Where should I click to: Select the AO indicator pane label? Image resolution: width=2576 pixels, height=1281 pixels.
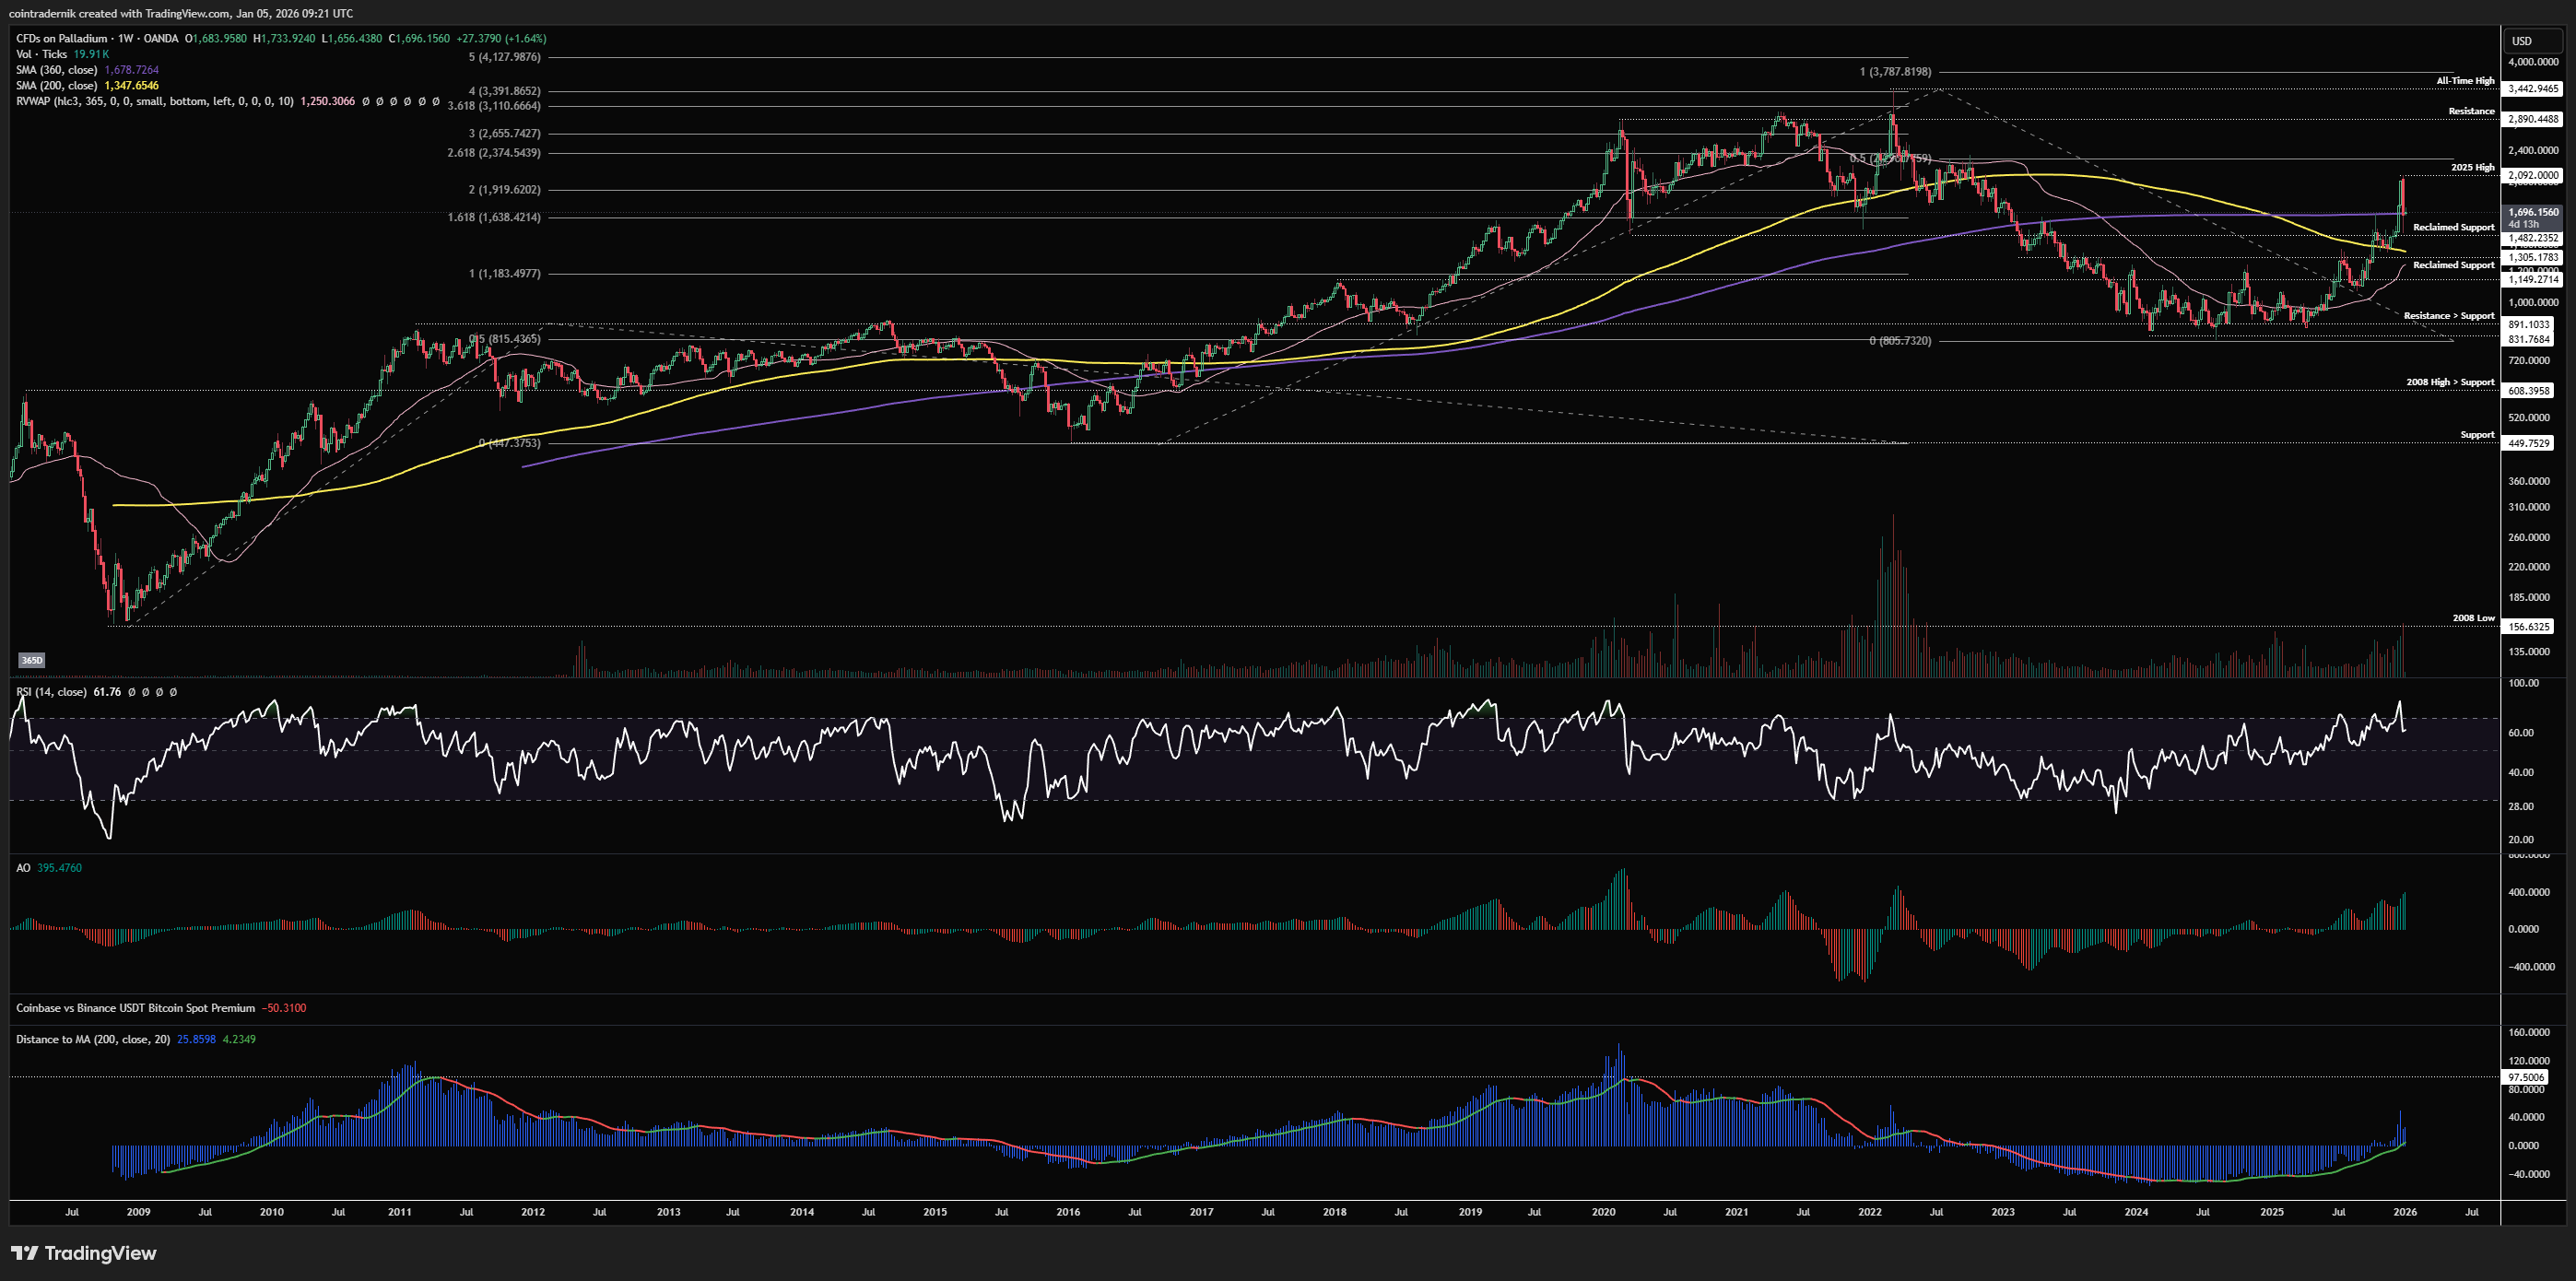[23, 868]
